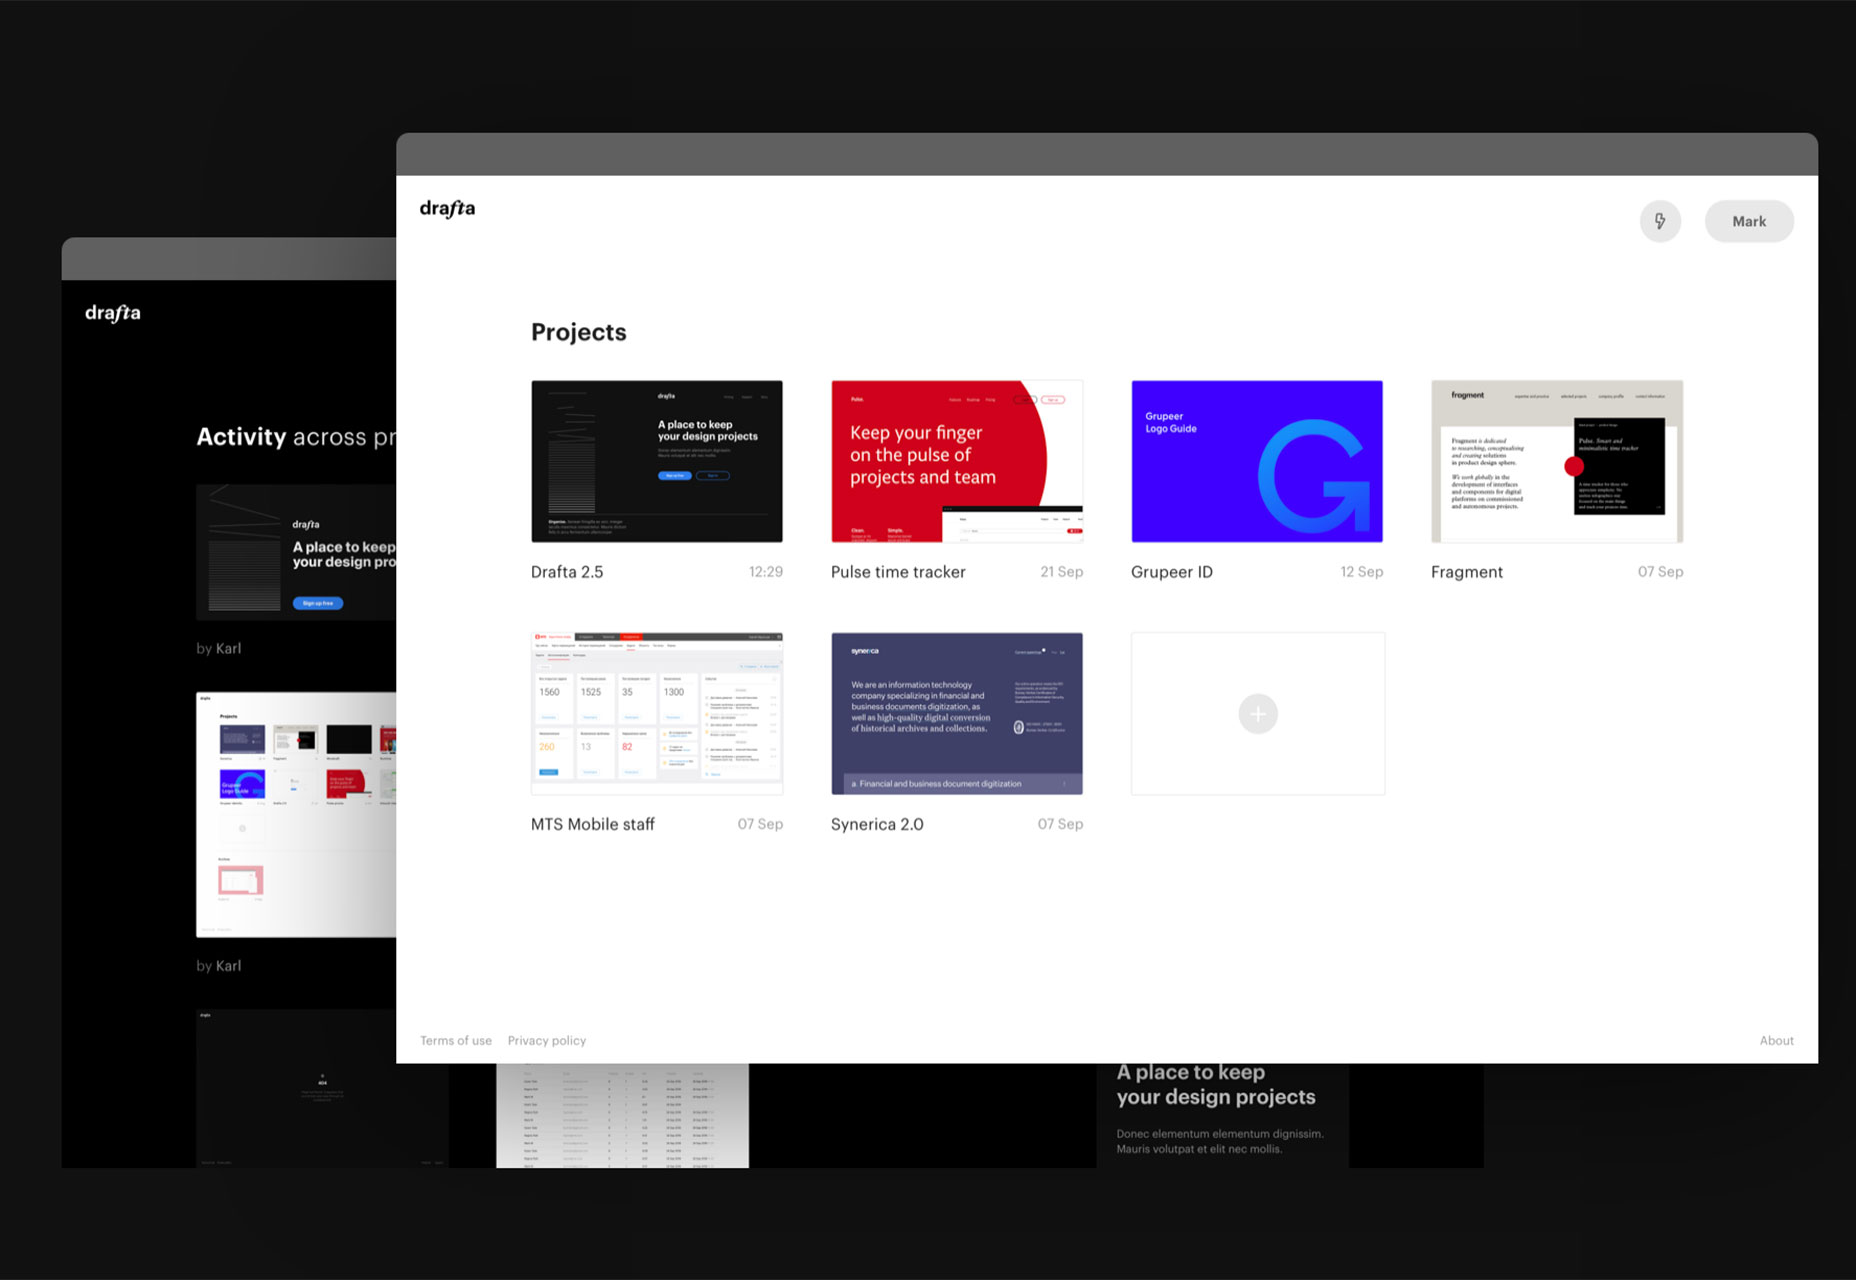
Task: Open the Drafta 2.5 project thumbnail
Action: click(656, 461)
